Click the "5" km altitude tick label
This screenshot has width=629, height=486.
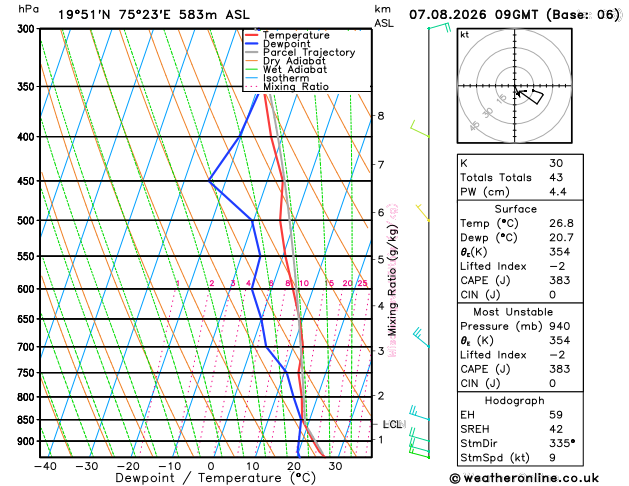[x=381, y=259]
